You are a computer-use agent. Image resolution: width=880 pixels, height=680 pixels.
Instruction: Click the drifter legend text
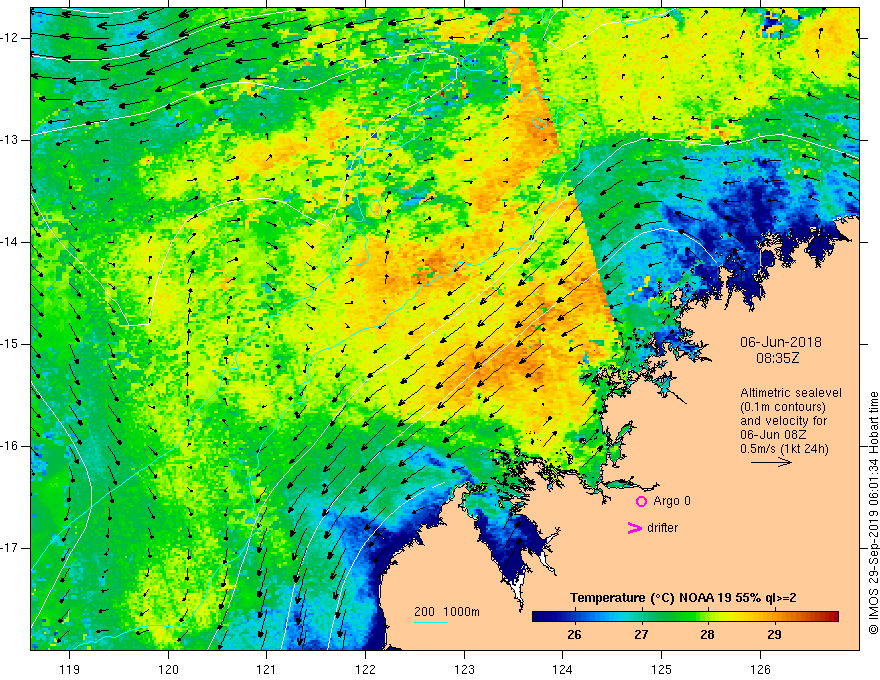(x=662, y=528)
